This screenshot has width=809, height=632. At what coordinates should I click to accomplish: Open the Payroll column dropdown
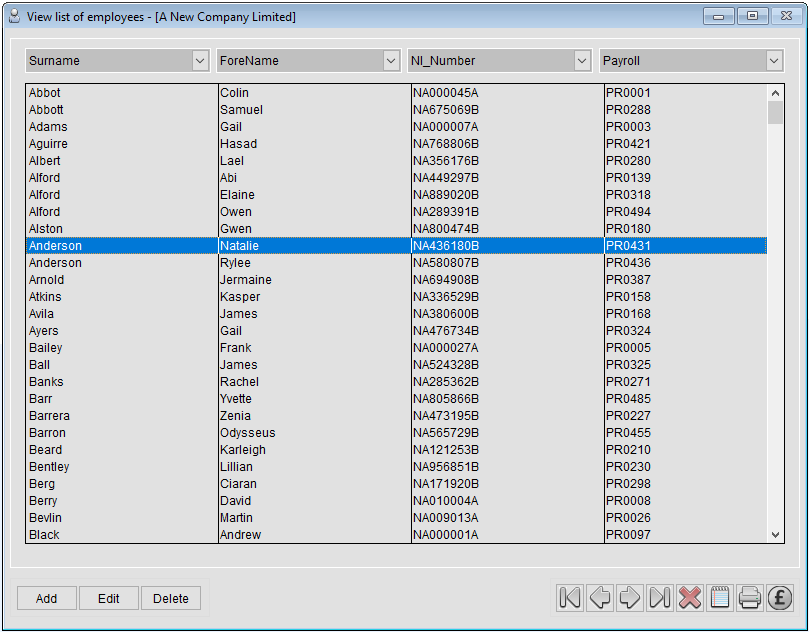point(774,60)
